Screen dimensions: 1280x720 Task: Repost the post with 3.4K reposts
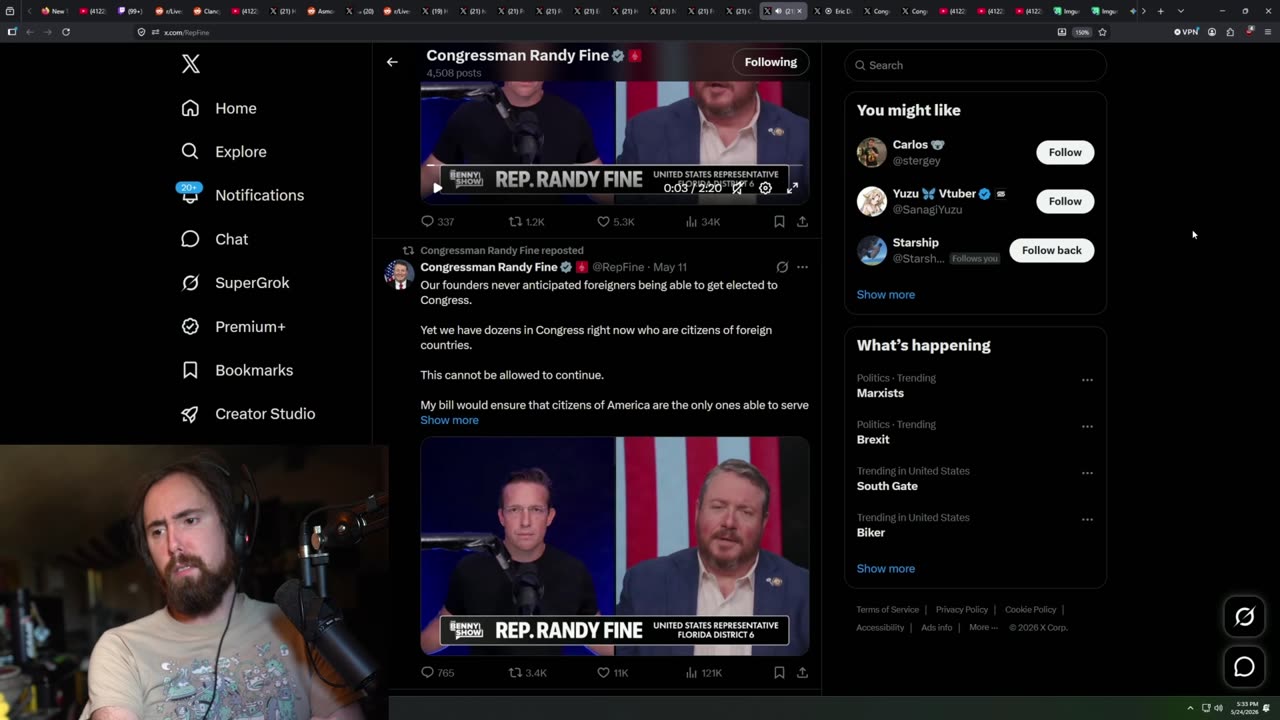pos(527,673)
